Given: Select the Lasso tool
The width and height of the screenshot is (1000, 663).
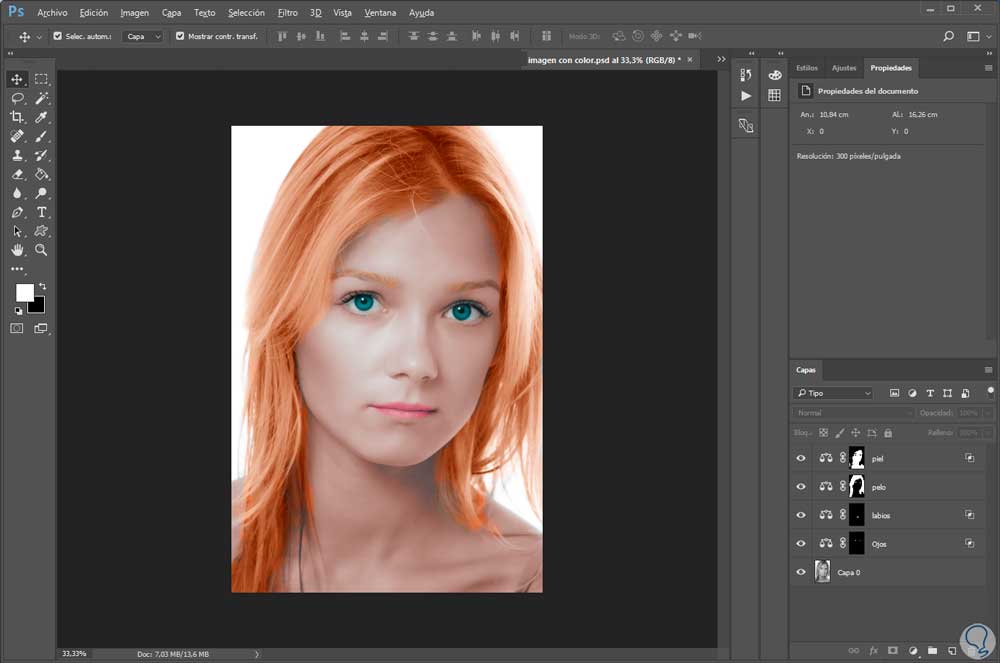Looking at the screenshot, I should click(x=17, y=98).
